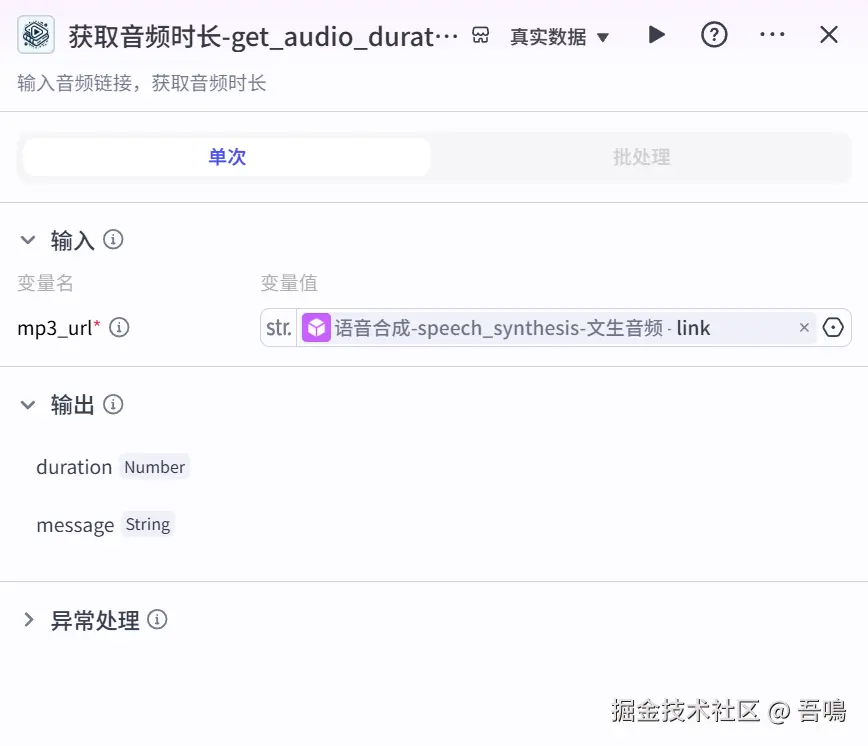Screen dimensions: 868x746
Task: Open the 真实数据 dropdown
Action: point(559,37)
